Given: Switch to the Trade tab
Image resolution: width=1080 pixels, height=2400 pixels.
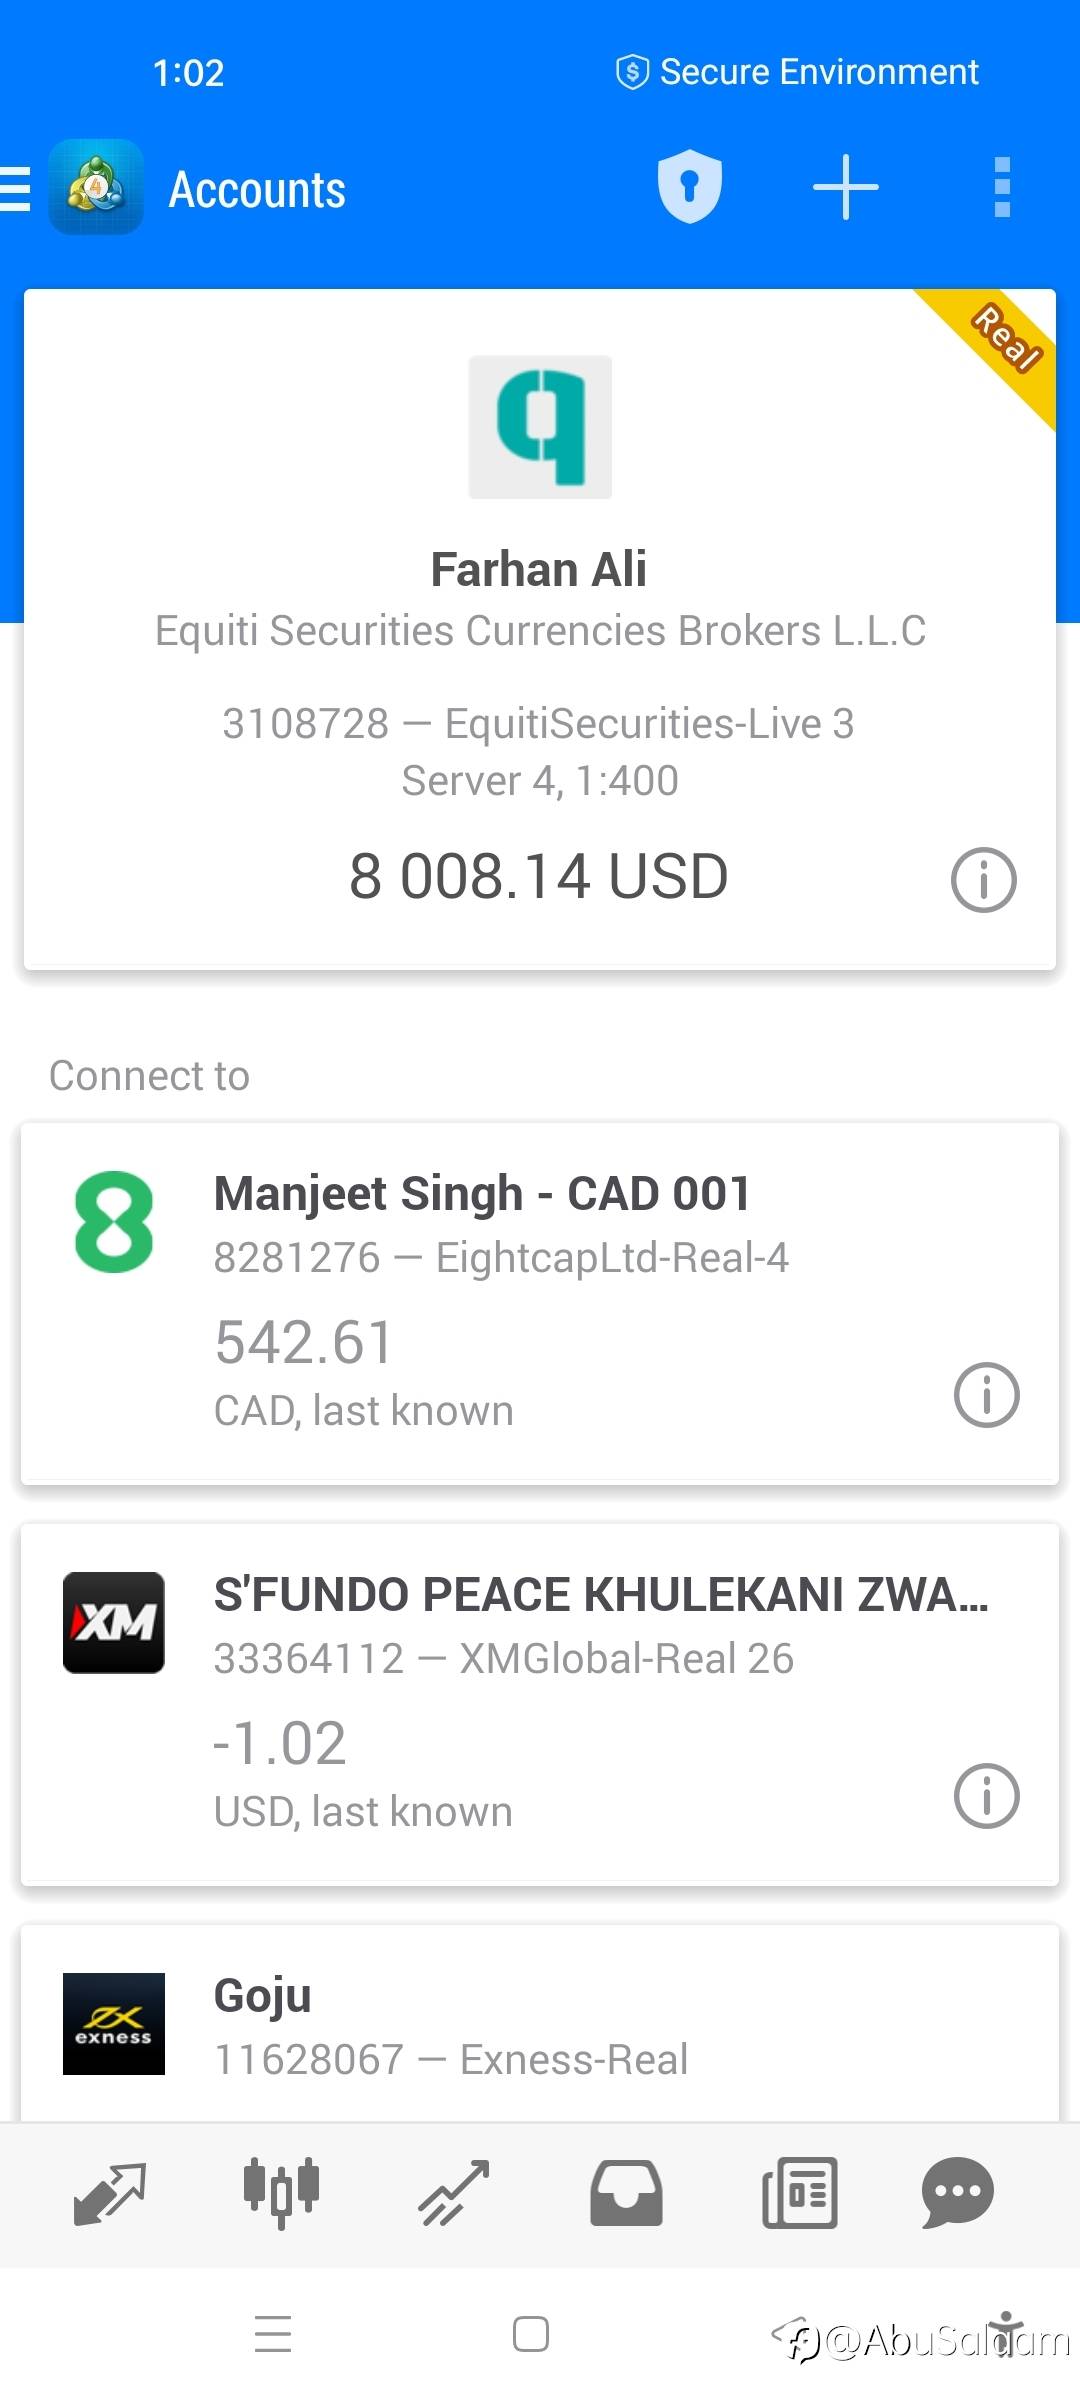Looking at the screenshot, I should tap(453, 2193).
